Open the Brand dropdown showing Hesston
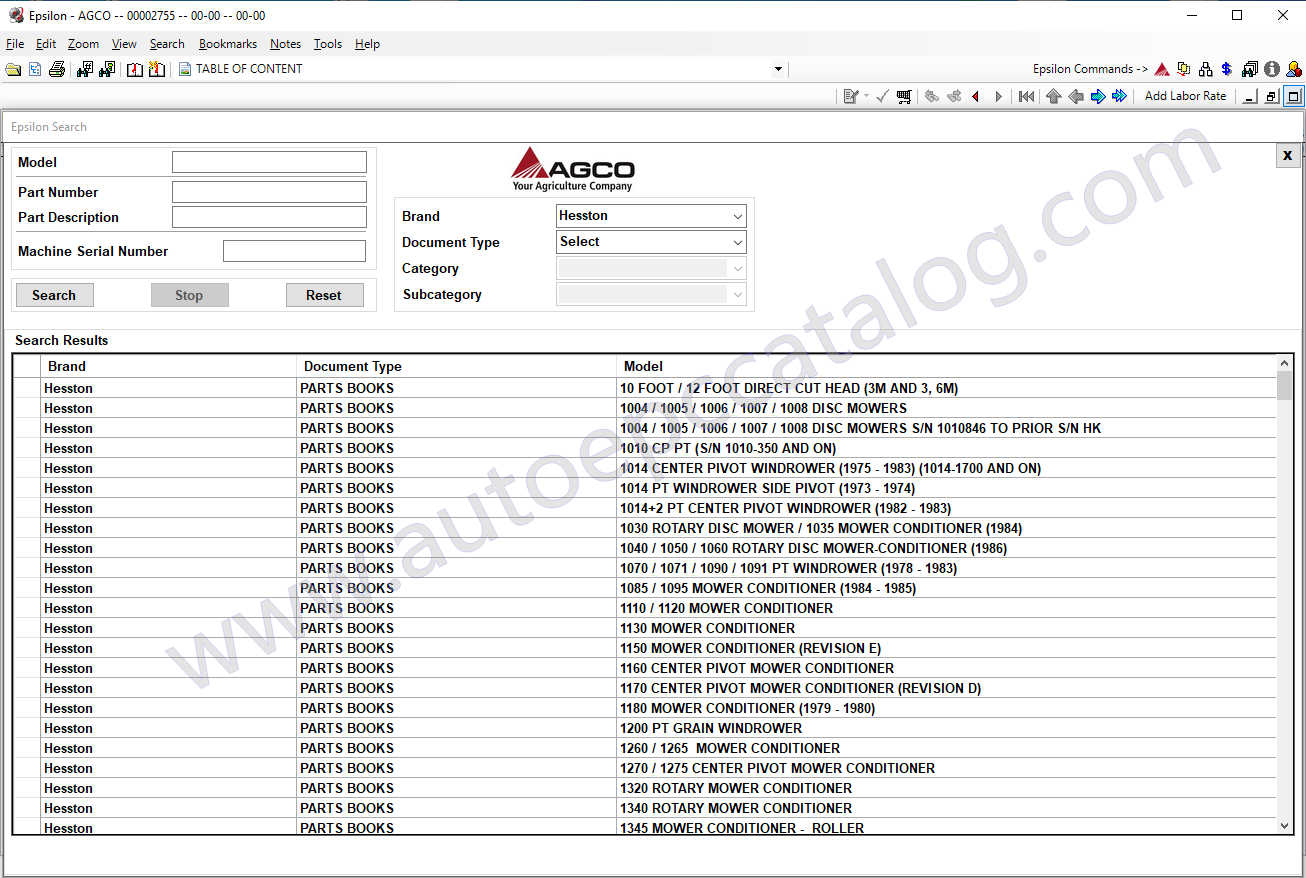 (x=651, y=216)
